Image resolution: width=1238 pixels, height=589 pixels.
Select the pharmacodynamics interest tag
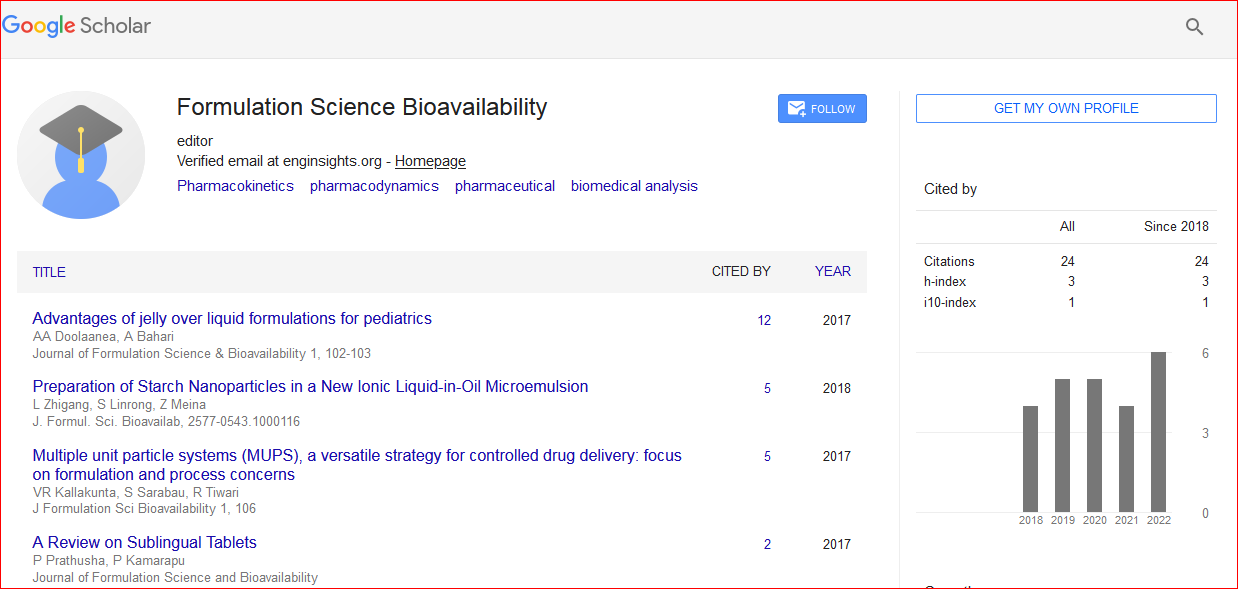374,186
